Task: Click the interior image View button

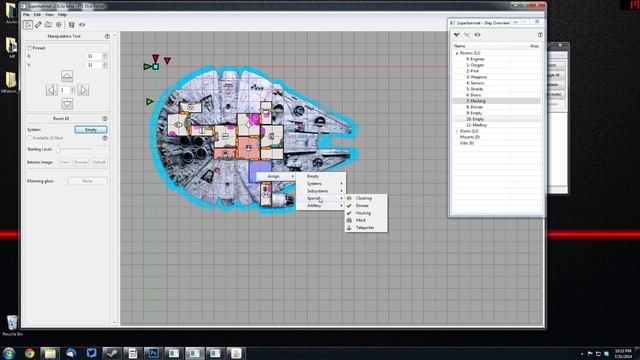Action: [x=65, y=162]
